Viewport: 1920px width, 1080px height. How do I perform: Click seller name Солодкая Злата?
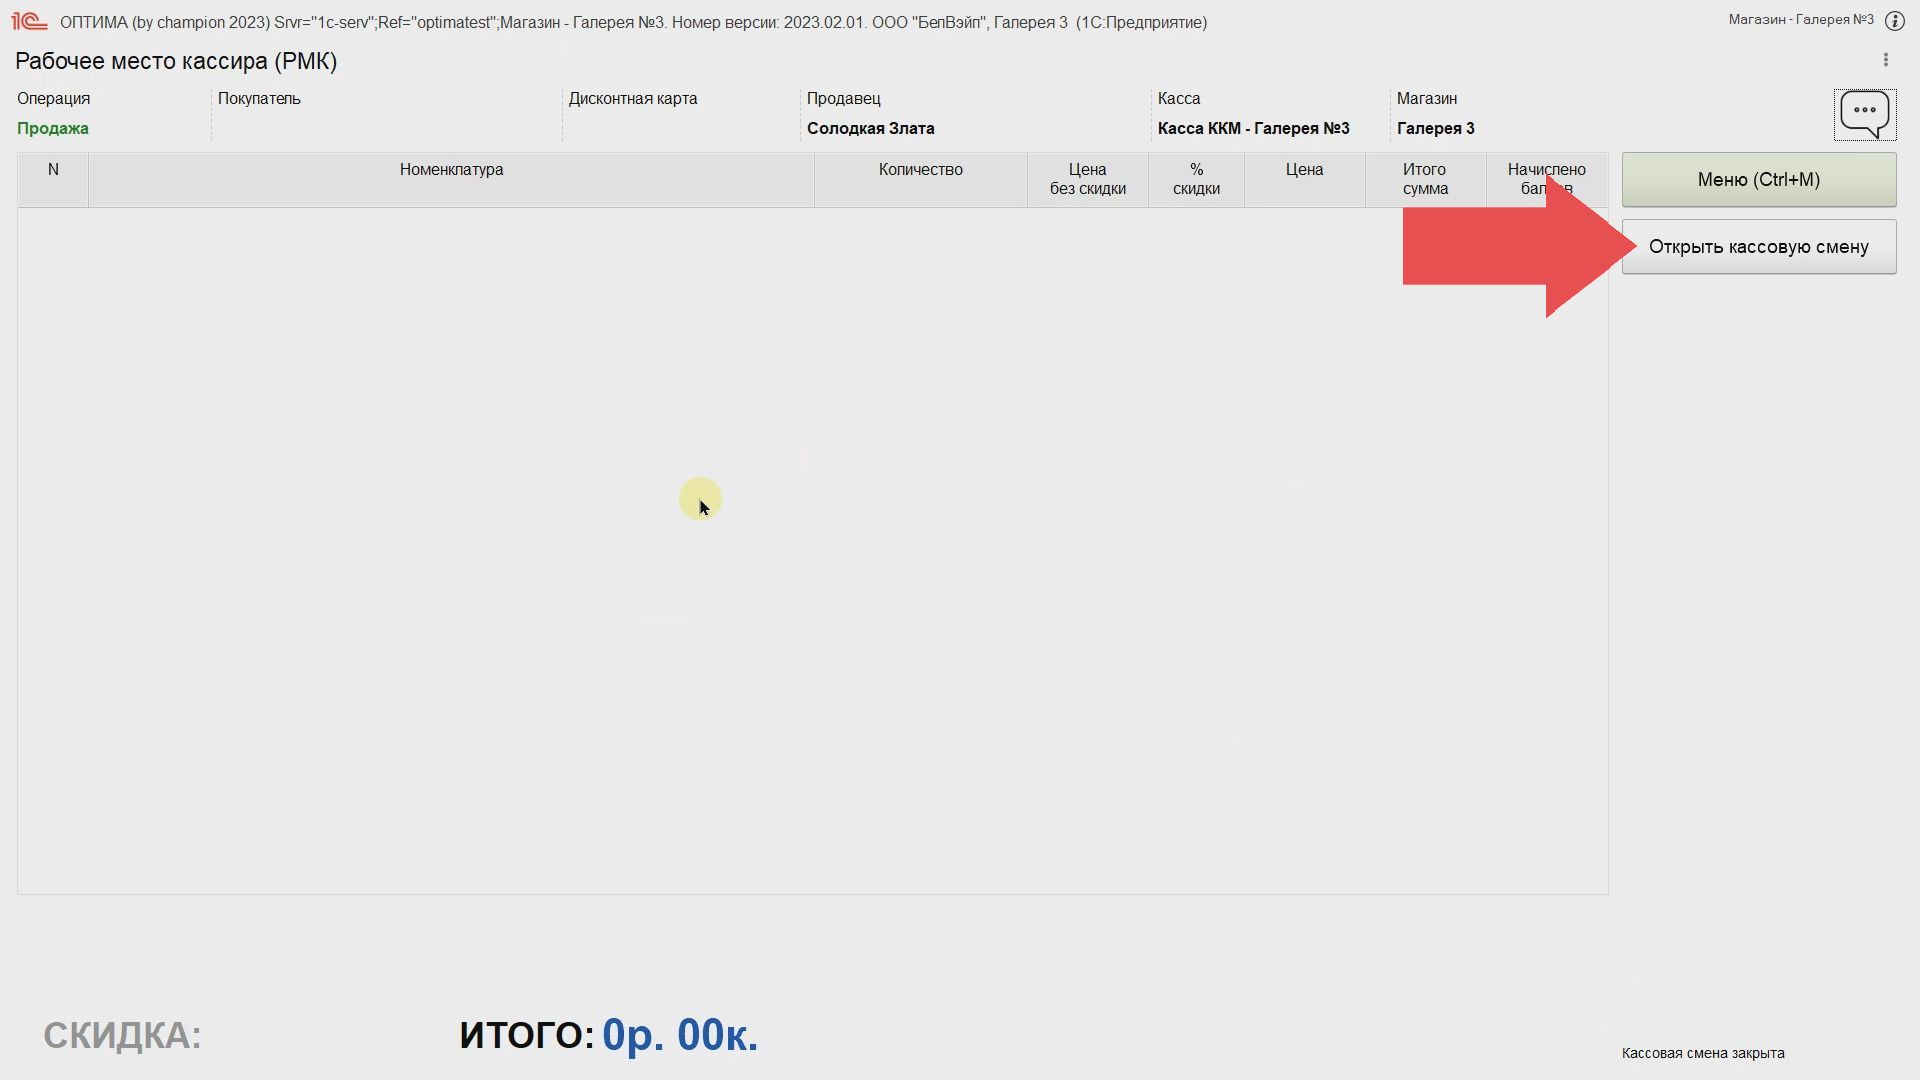[870, 128]
